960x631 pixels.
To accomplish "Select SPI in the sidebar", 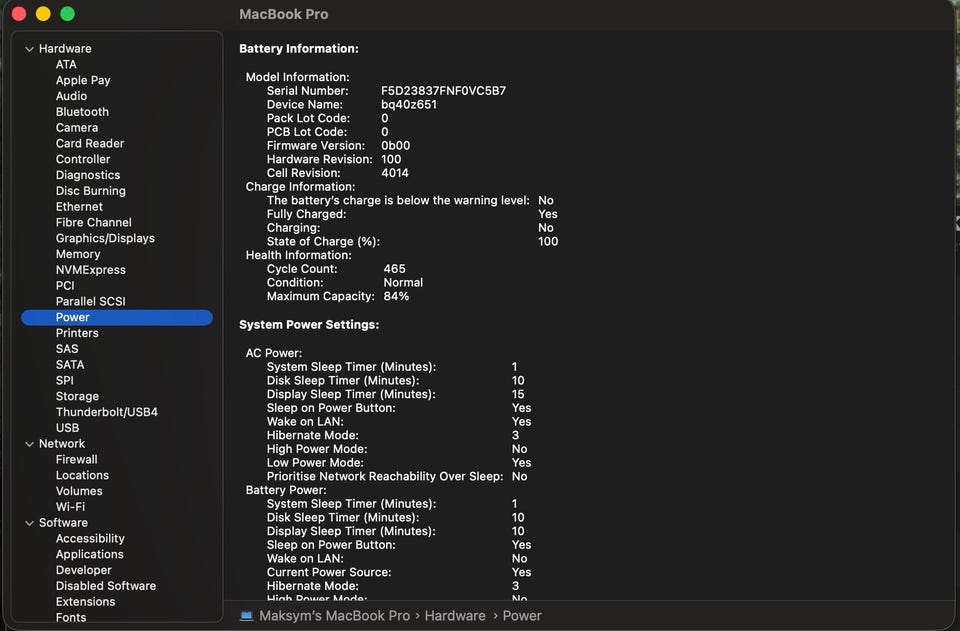I will point(64,381).
